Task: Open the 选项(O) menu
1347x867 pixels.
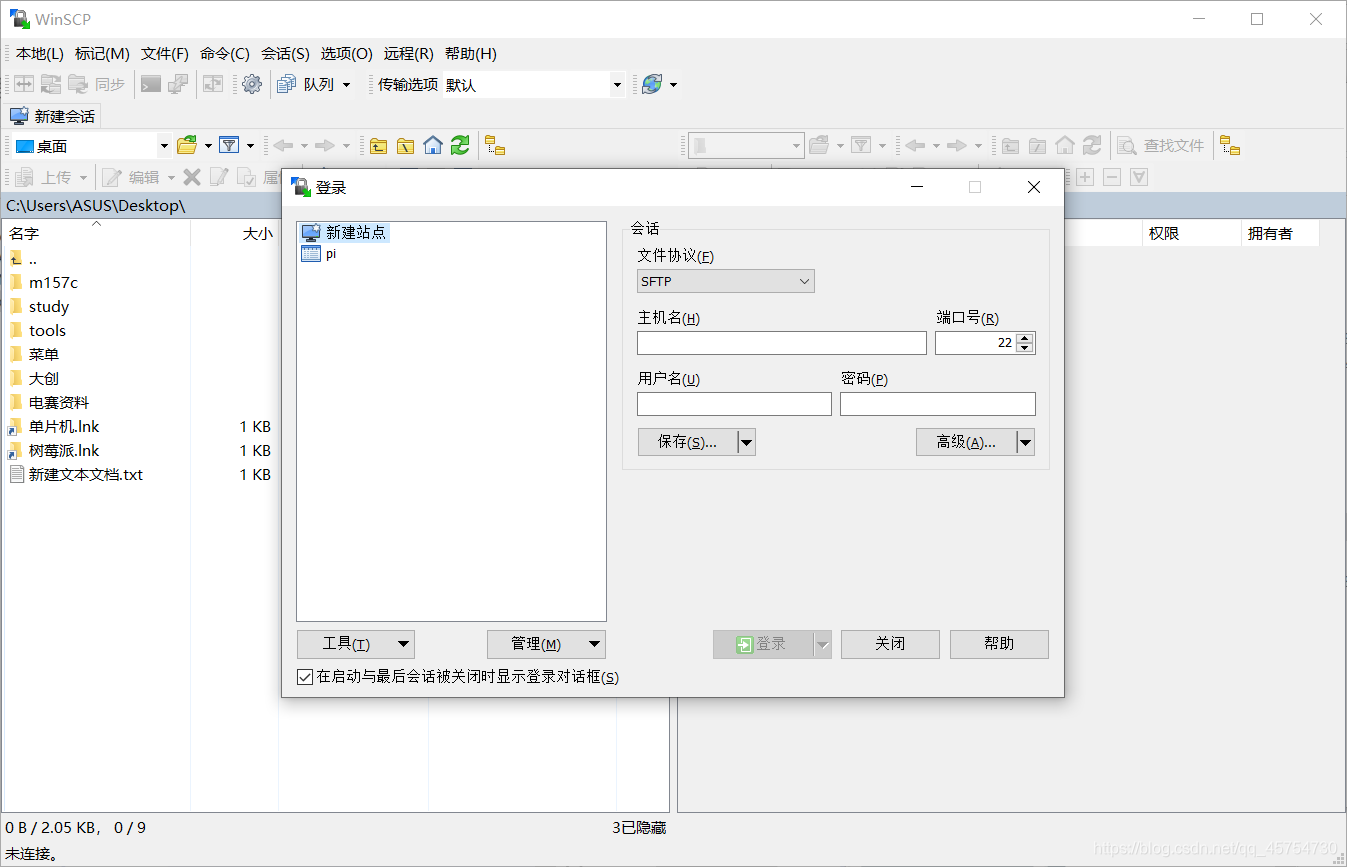Action: [347, 54]
